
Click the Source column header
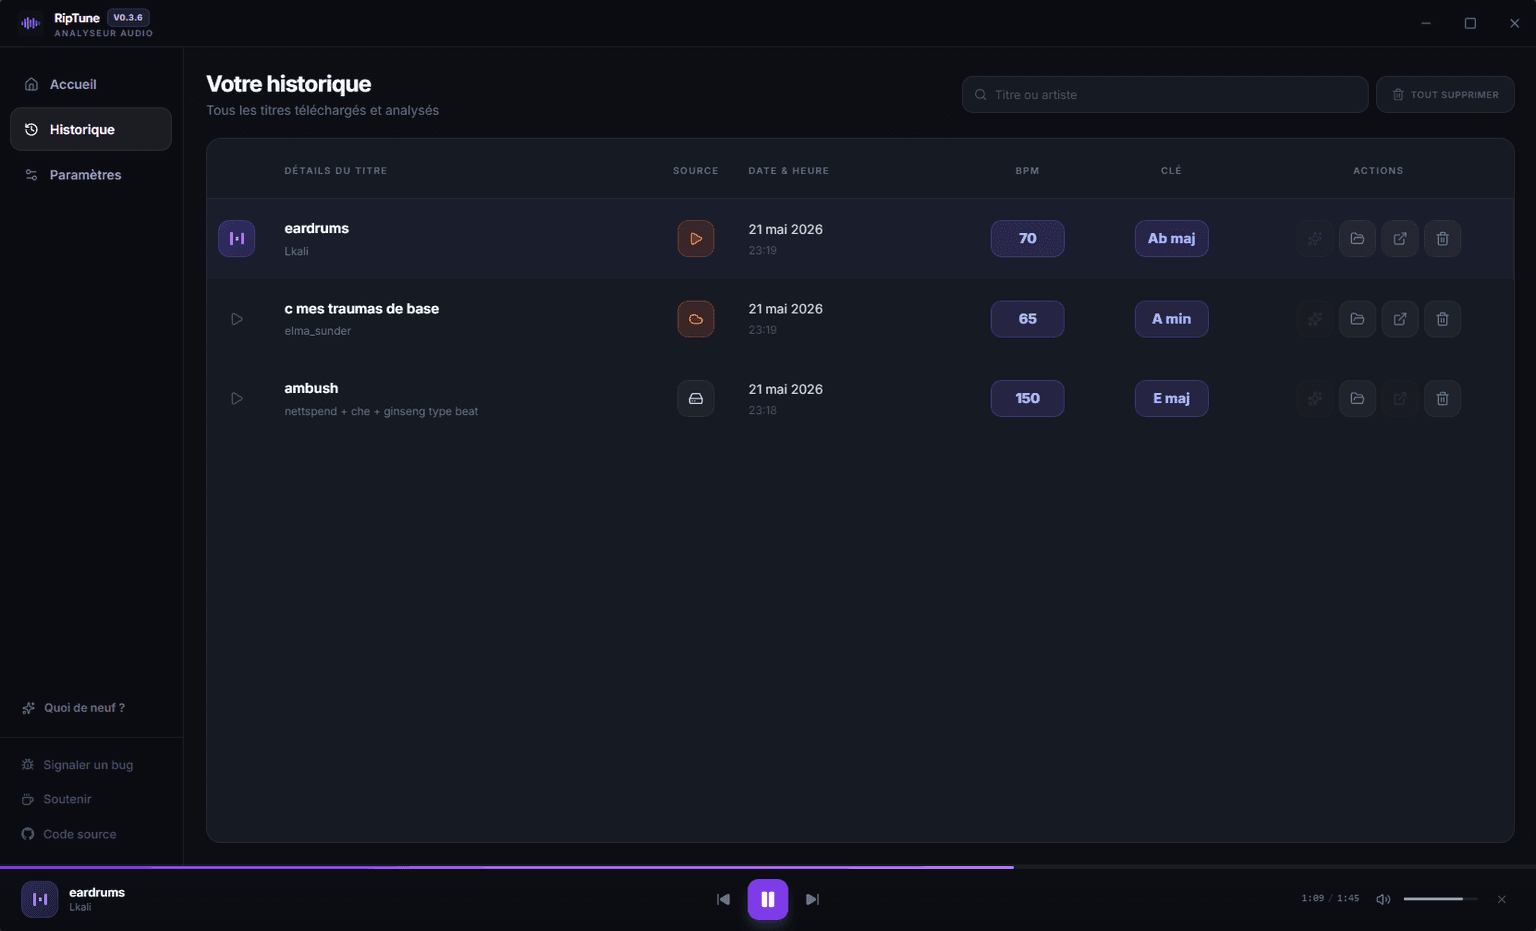pos(696,171)
